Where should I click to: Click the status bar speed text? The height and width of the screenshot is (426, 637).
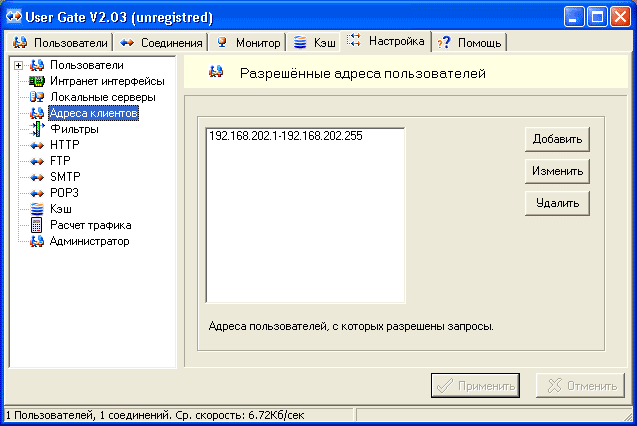pos(155,415)
